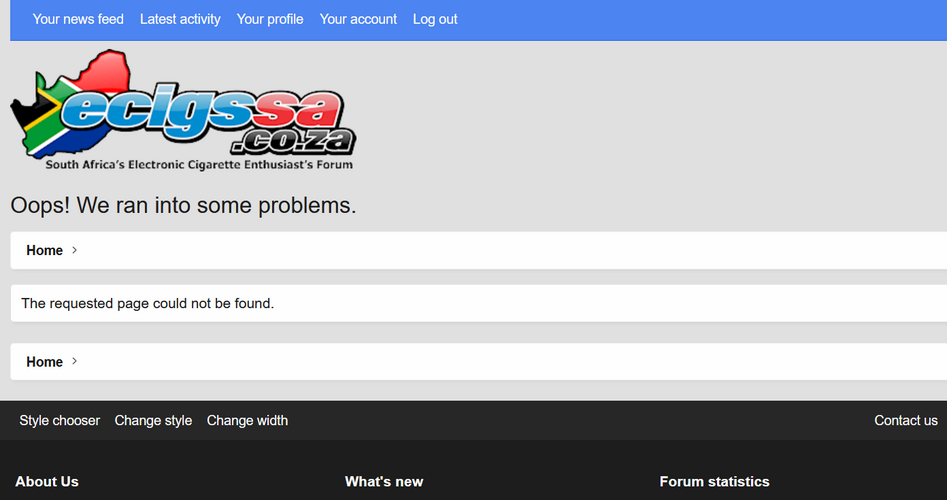Click chevron beside Home below error message
Screen dimensions: 947x500
click(x=74, y=361)
